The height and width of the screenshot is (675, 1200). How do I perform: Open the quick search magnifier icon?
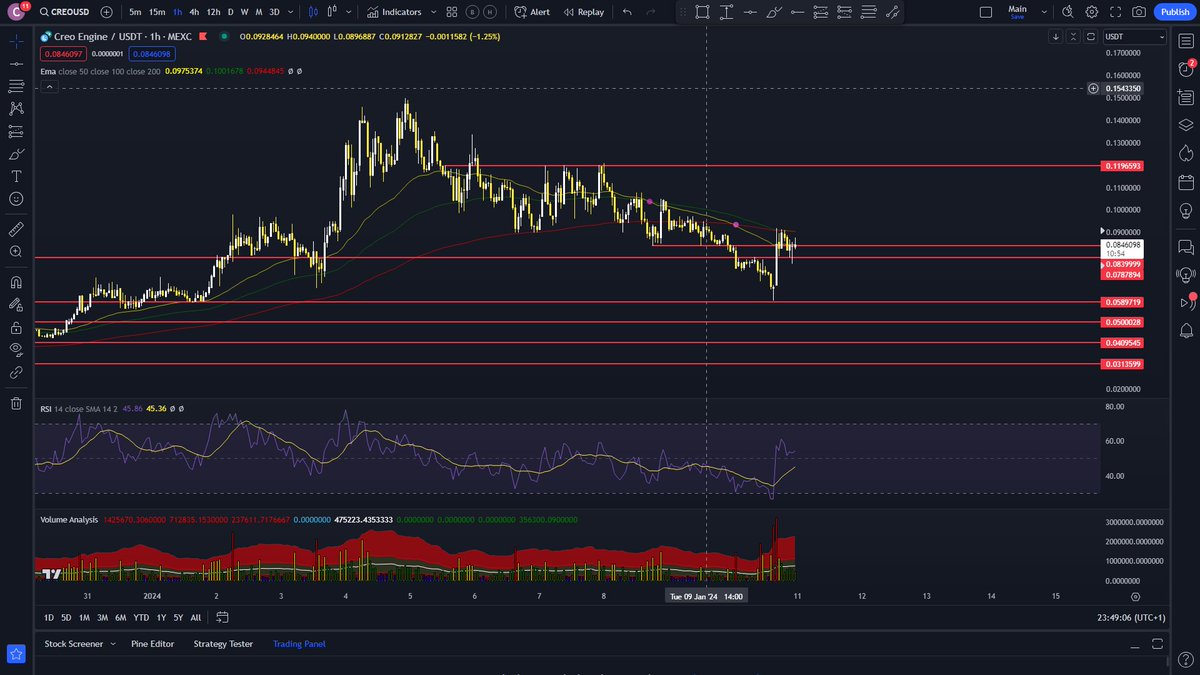[1067, 12]
